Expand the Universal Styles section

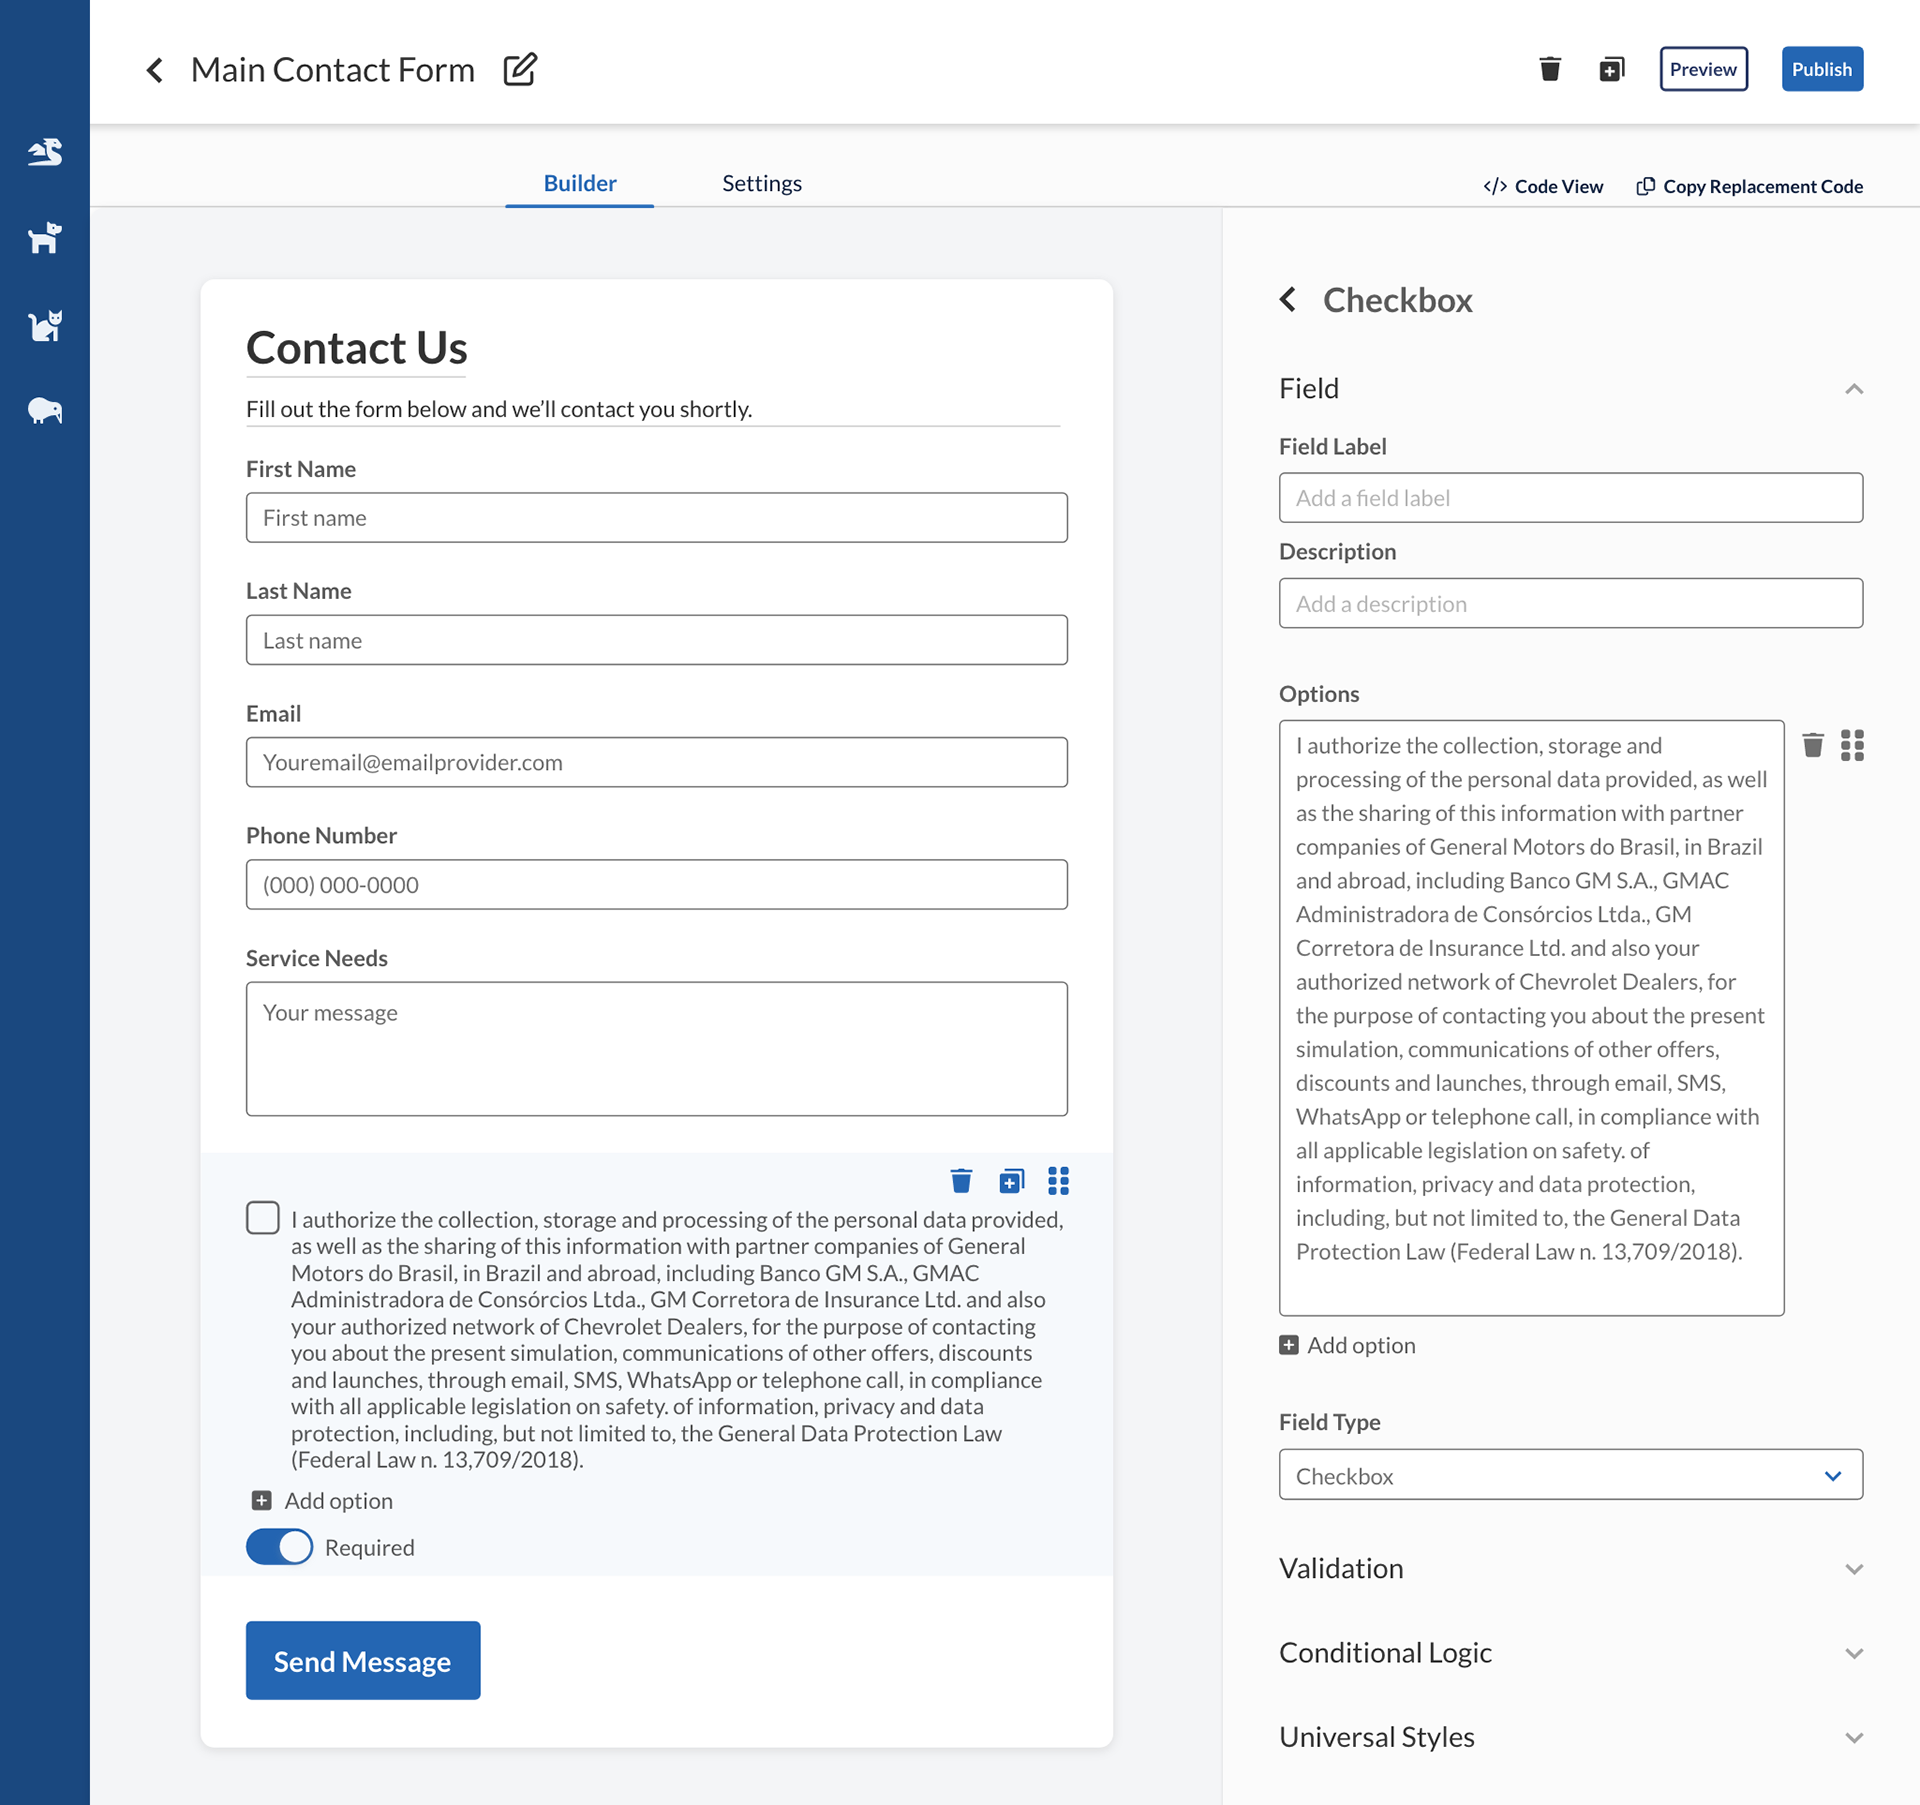[1854, 1737]
